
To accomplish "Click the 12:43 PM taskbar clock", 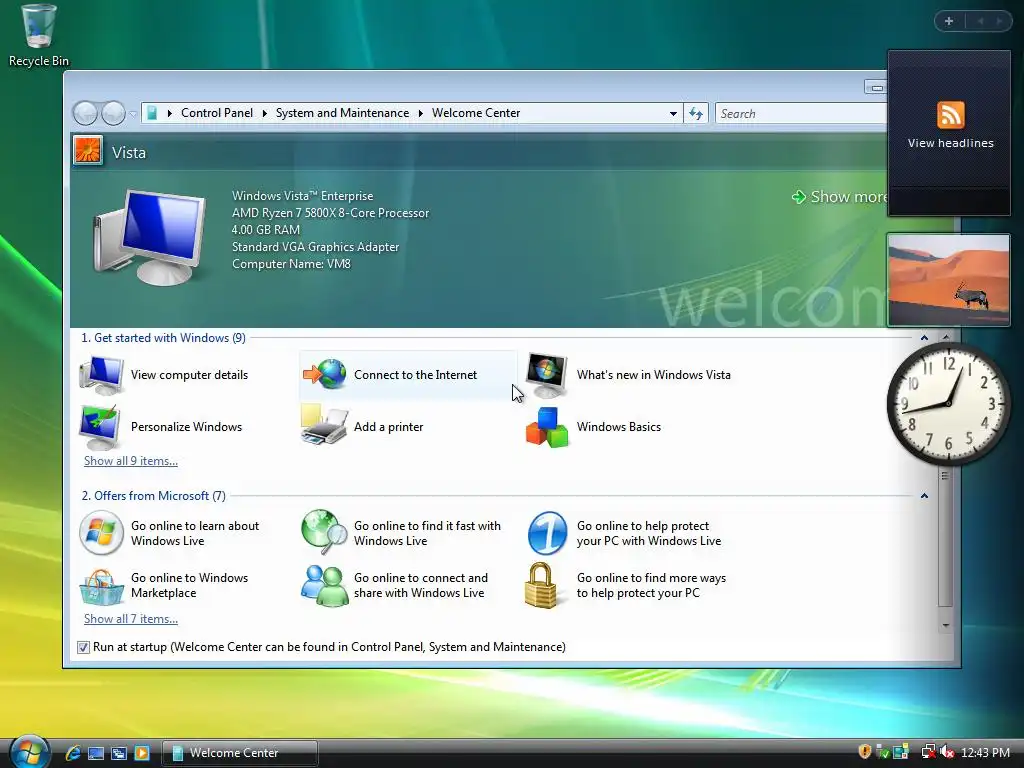I will coord(985,752).
